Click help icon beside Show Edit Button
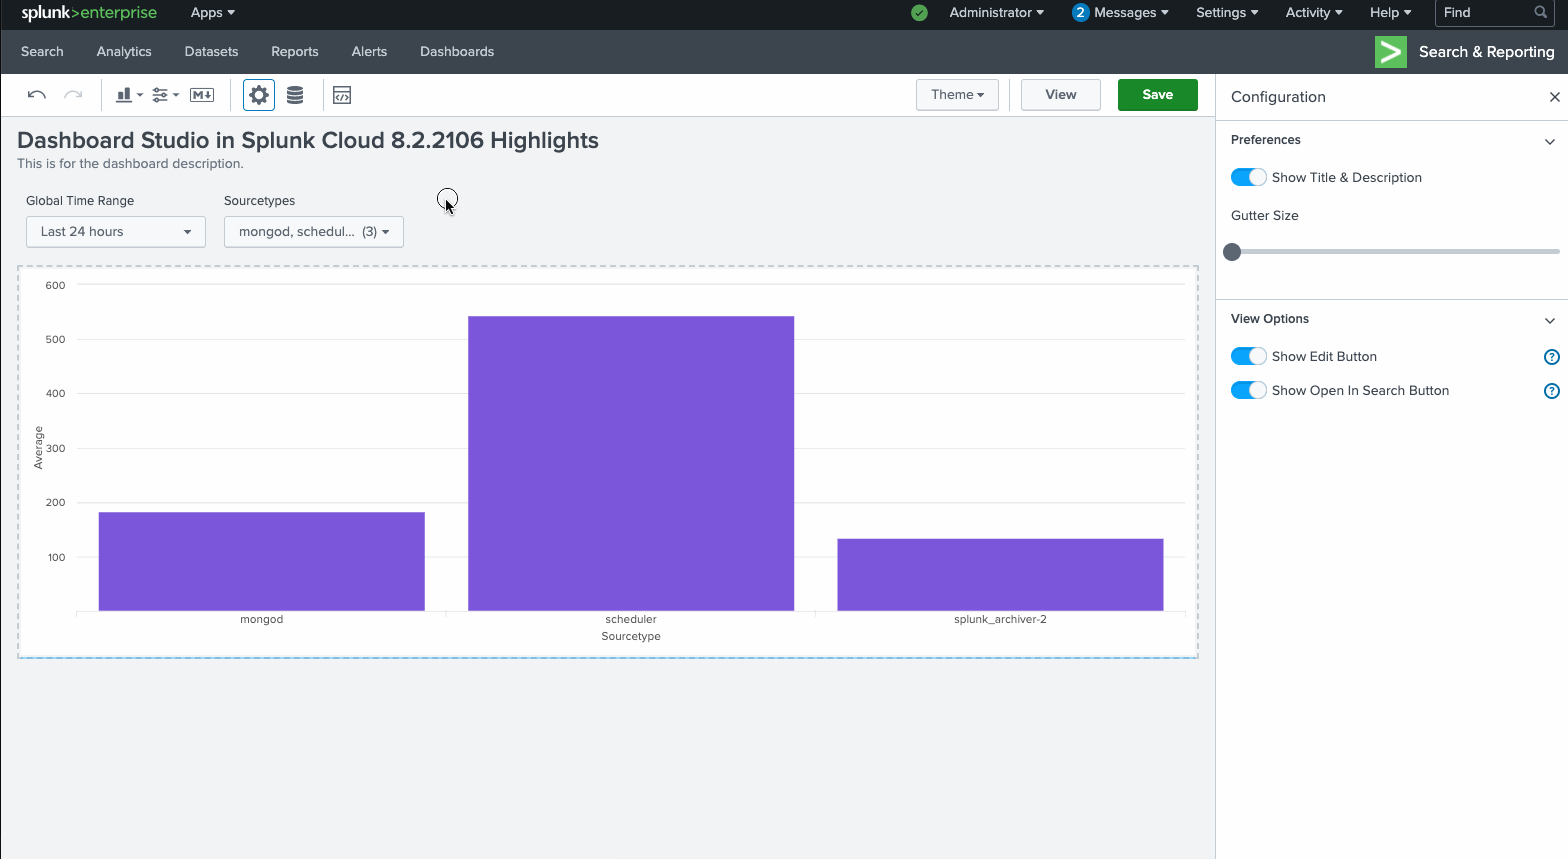Screen dimensions: 1568x859 1551,357
